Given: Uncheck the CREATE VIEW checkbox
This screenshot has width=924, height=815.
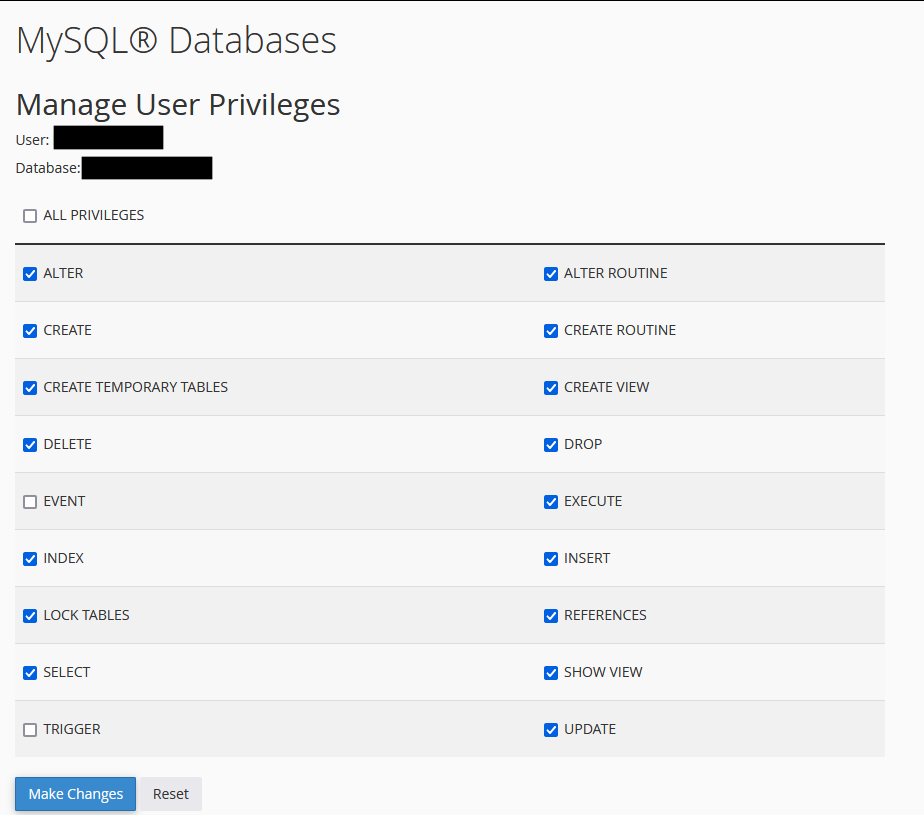Looking at the screenshot, I should pyautogui.click(x=551, y=388).
